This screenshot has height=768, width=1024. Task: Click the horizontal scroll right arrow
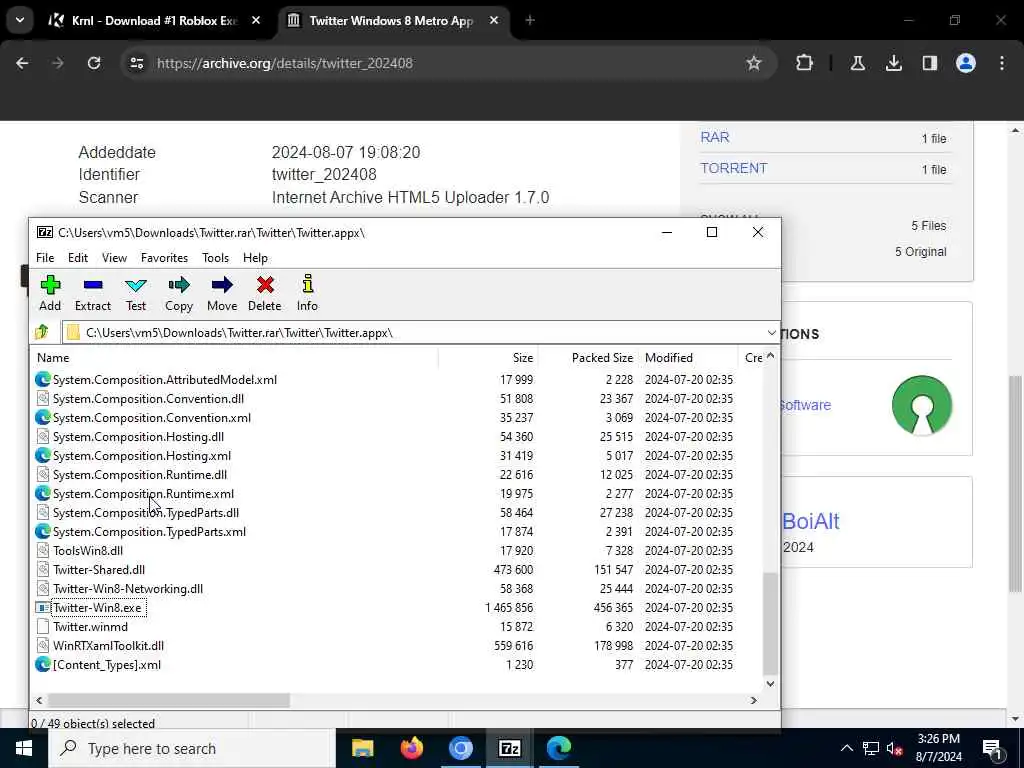click(754, 700)
